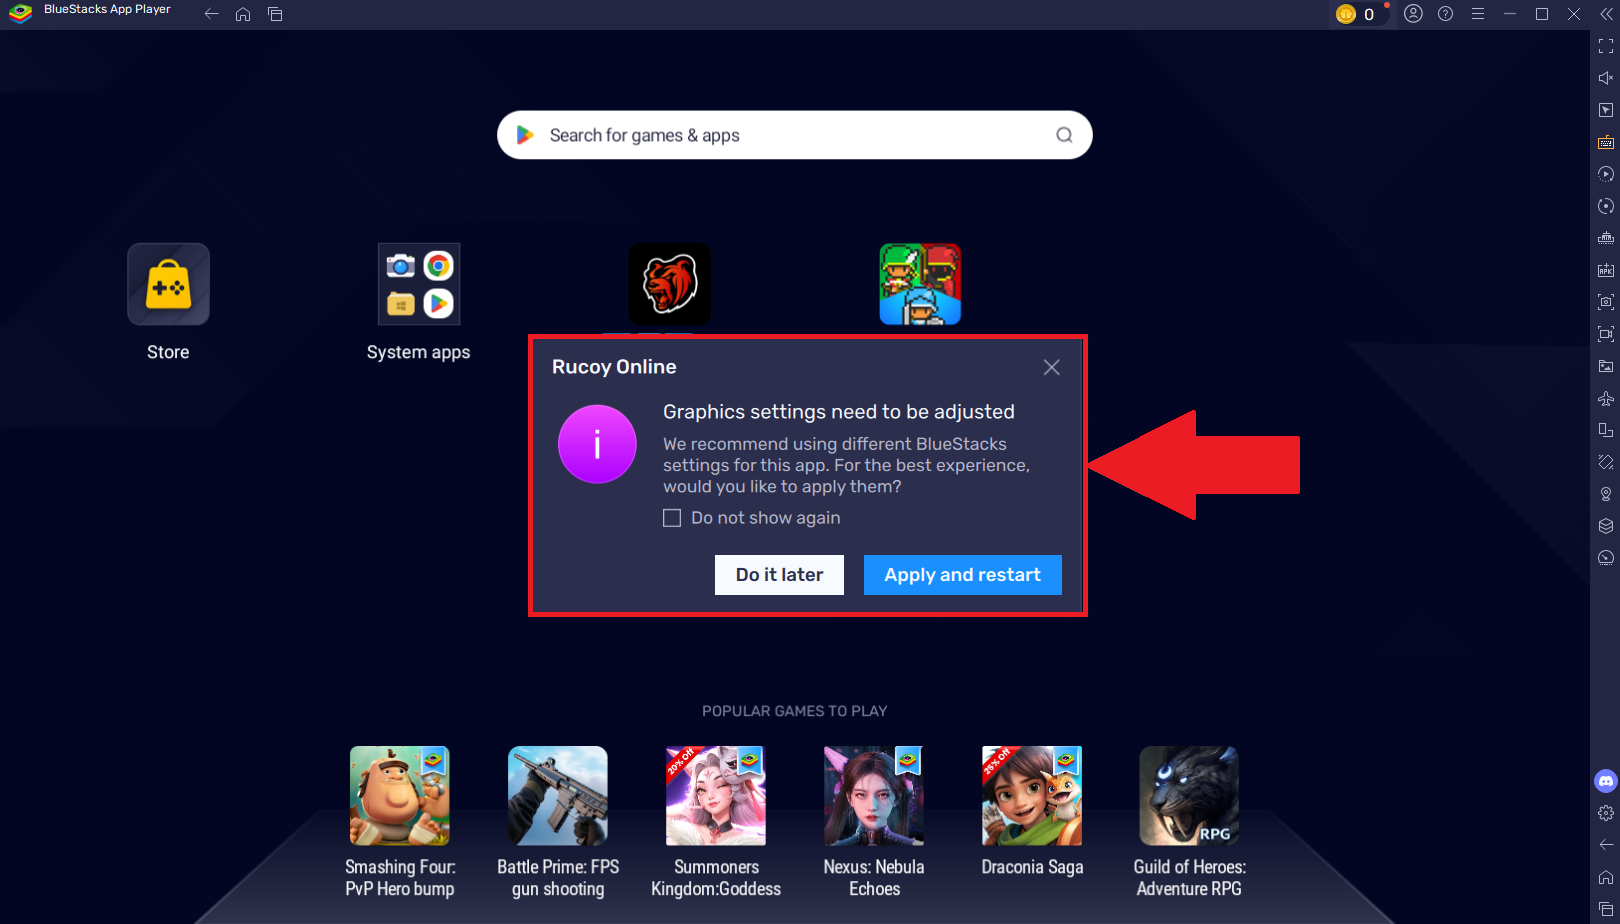Open the account profile icon
The height and width of the screenshot is (924, 1620).
click(1413, 14)
